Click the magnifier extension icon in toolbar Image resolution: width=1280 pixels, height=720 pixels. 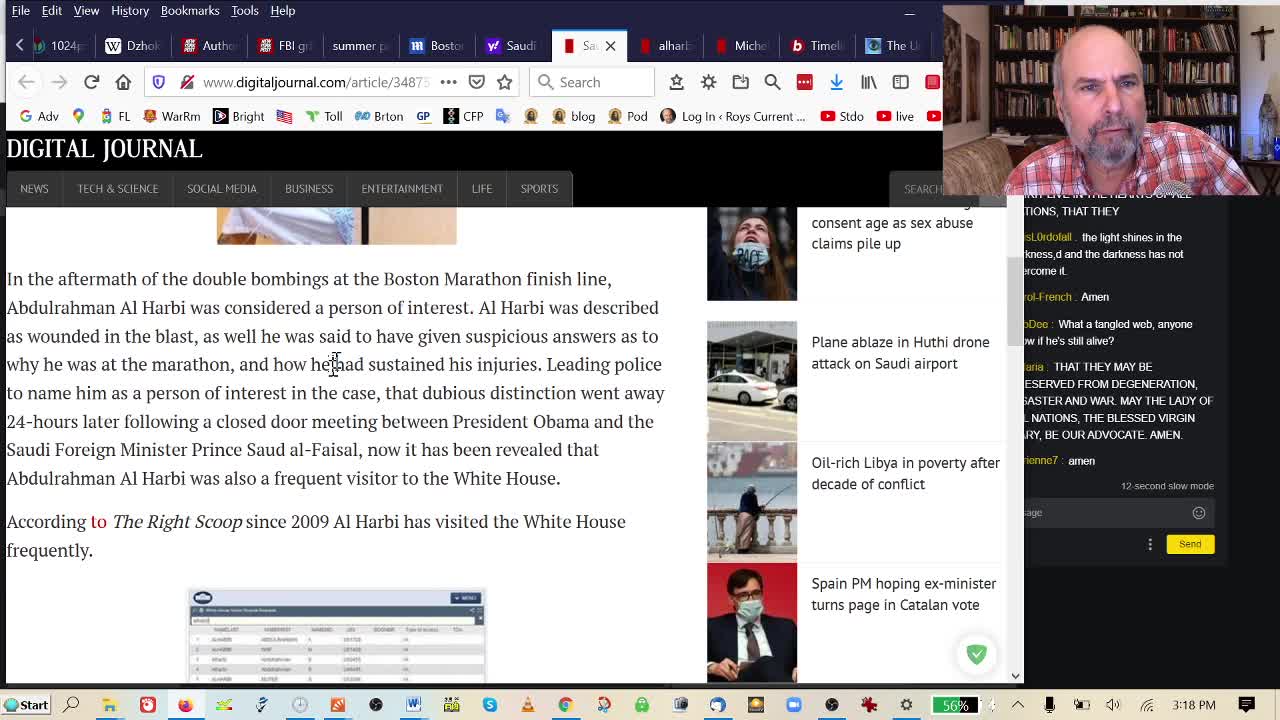772,82
